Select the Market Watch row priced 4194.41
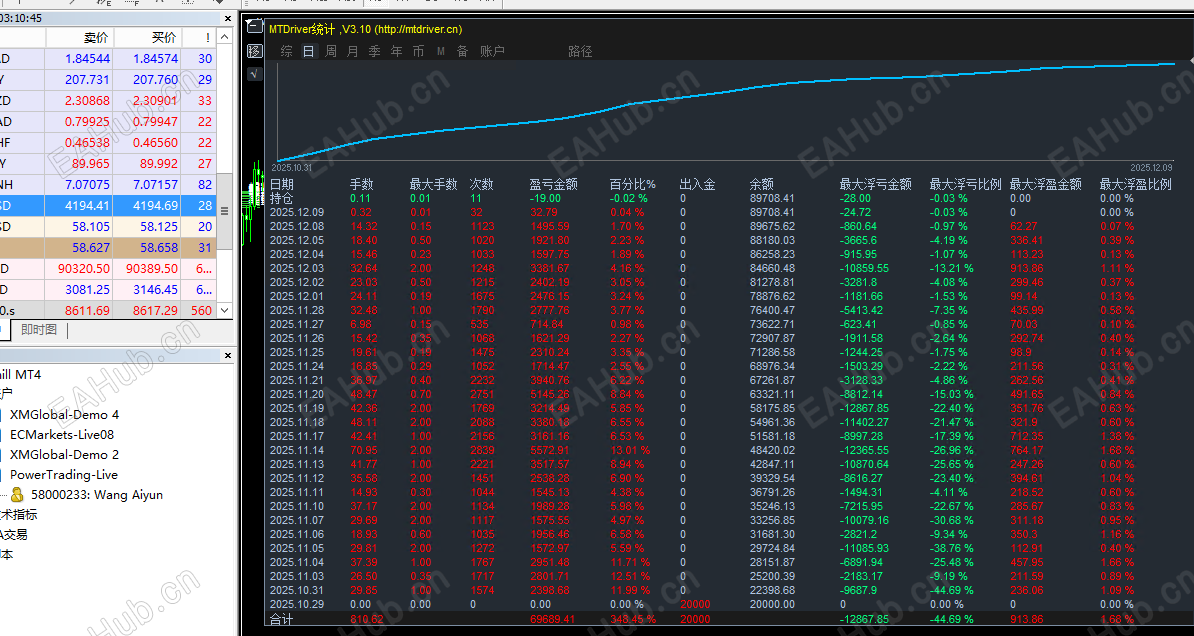The height and width of the screenshot is (636, 1194). [108, 206]
